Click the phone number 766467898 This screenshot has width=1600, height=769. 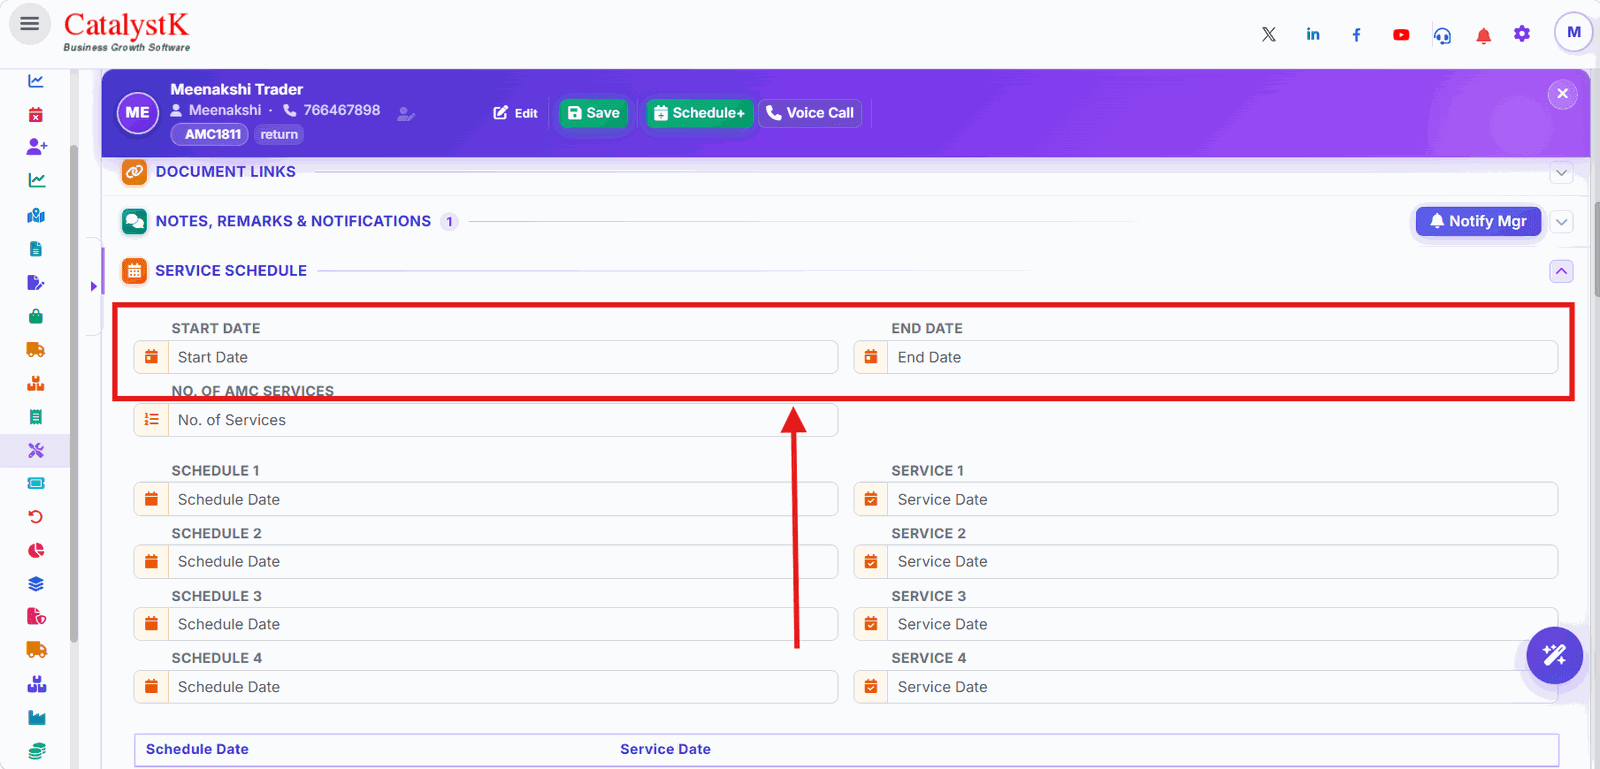coord(342,110)
